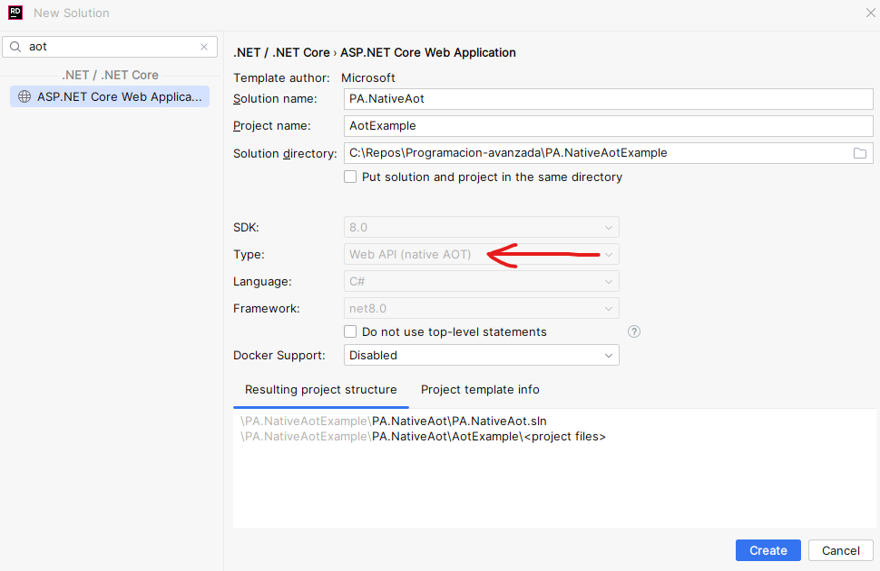Open help for top-level statements option
The height and width of the screenshot is (571, 880).
click(x=634, y=331)
